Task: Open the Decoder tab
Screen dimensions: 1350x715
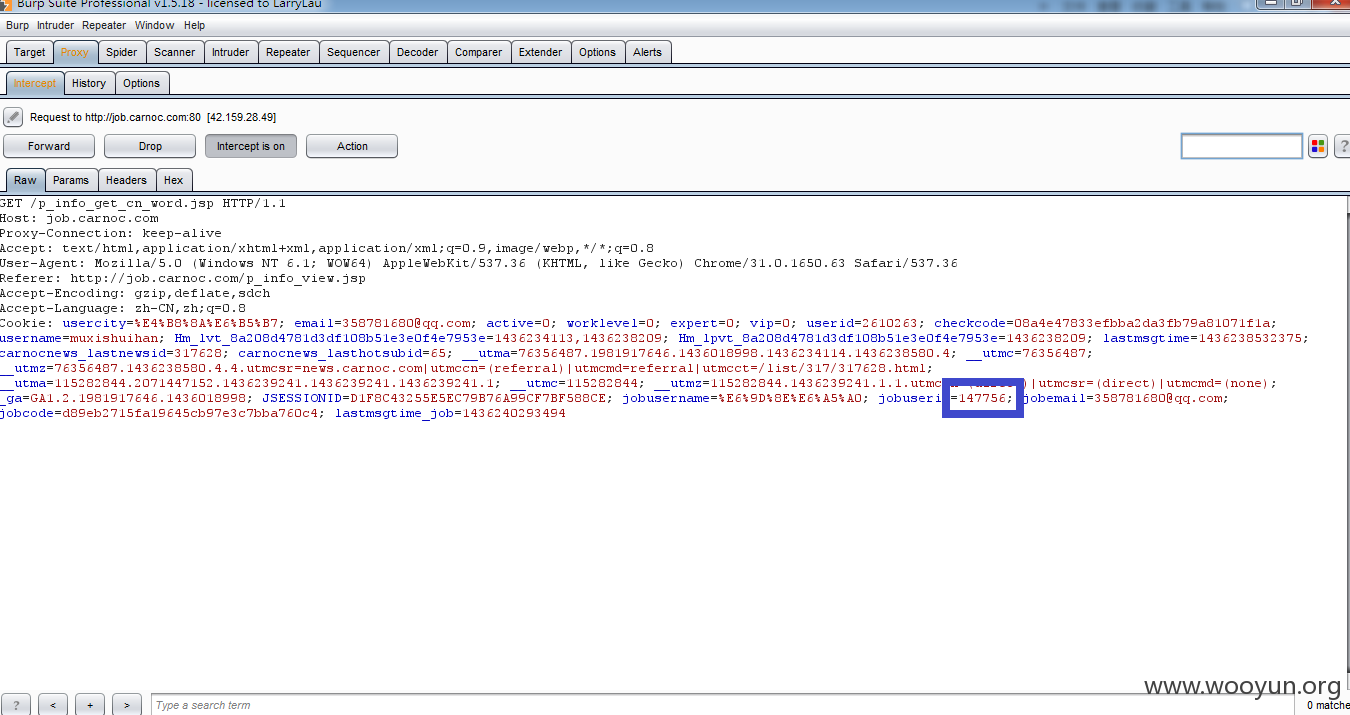Action: pos(418,52)
